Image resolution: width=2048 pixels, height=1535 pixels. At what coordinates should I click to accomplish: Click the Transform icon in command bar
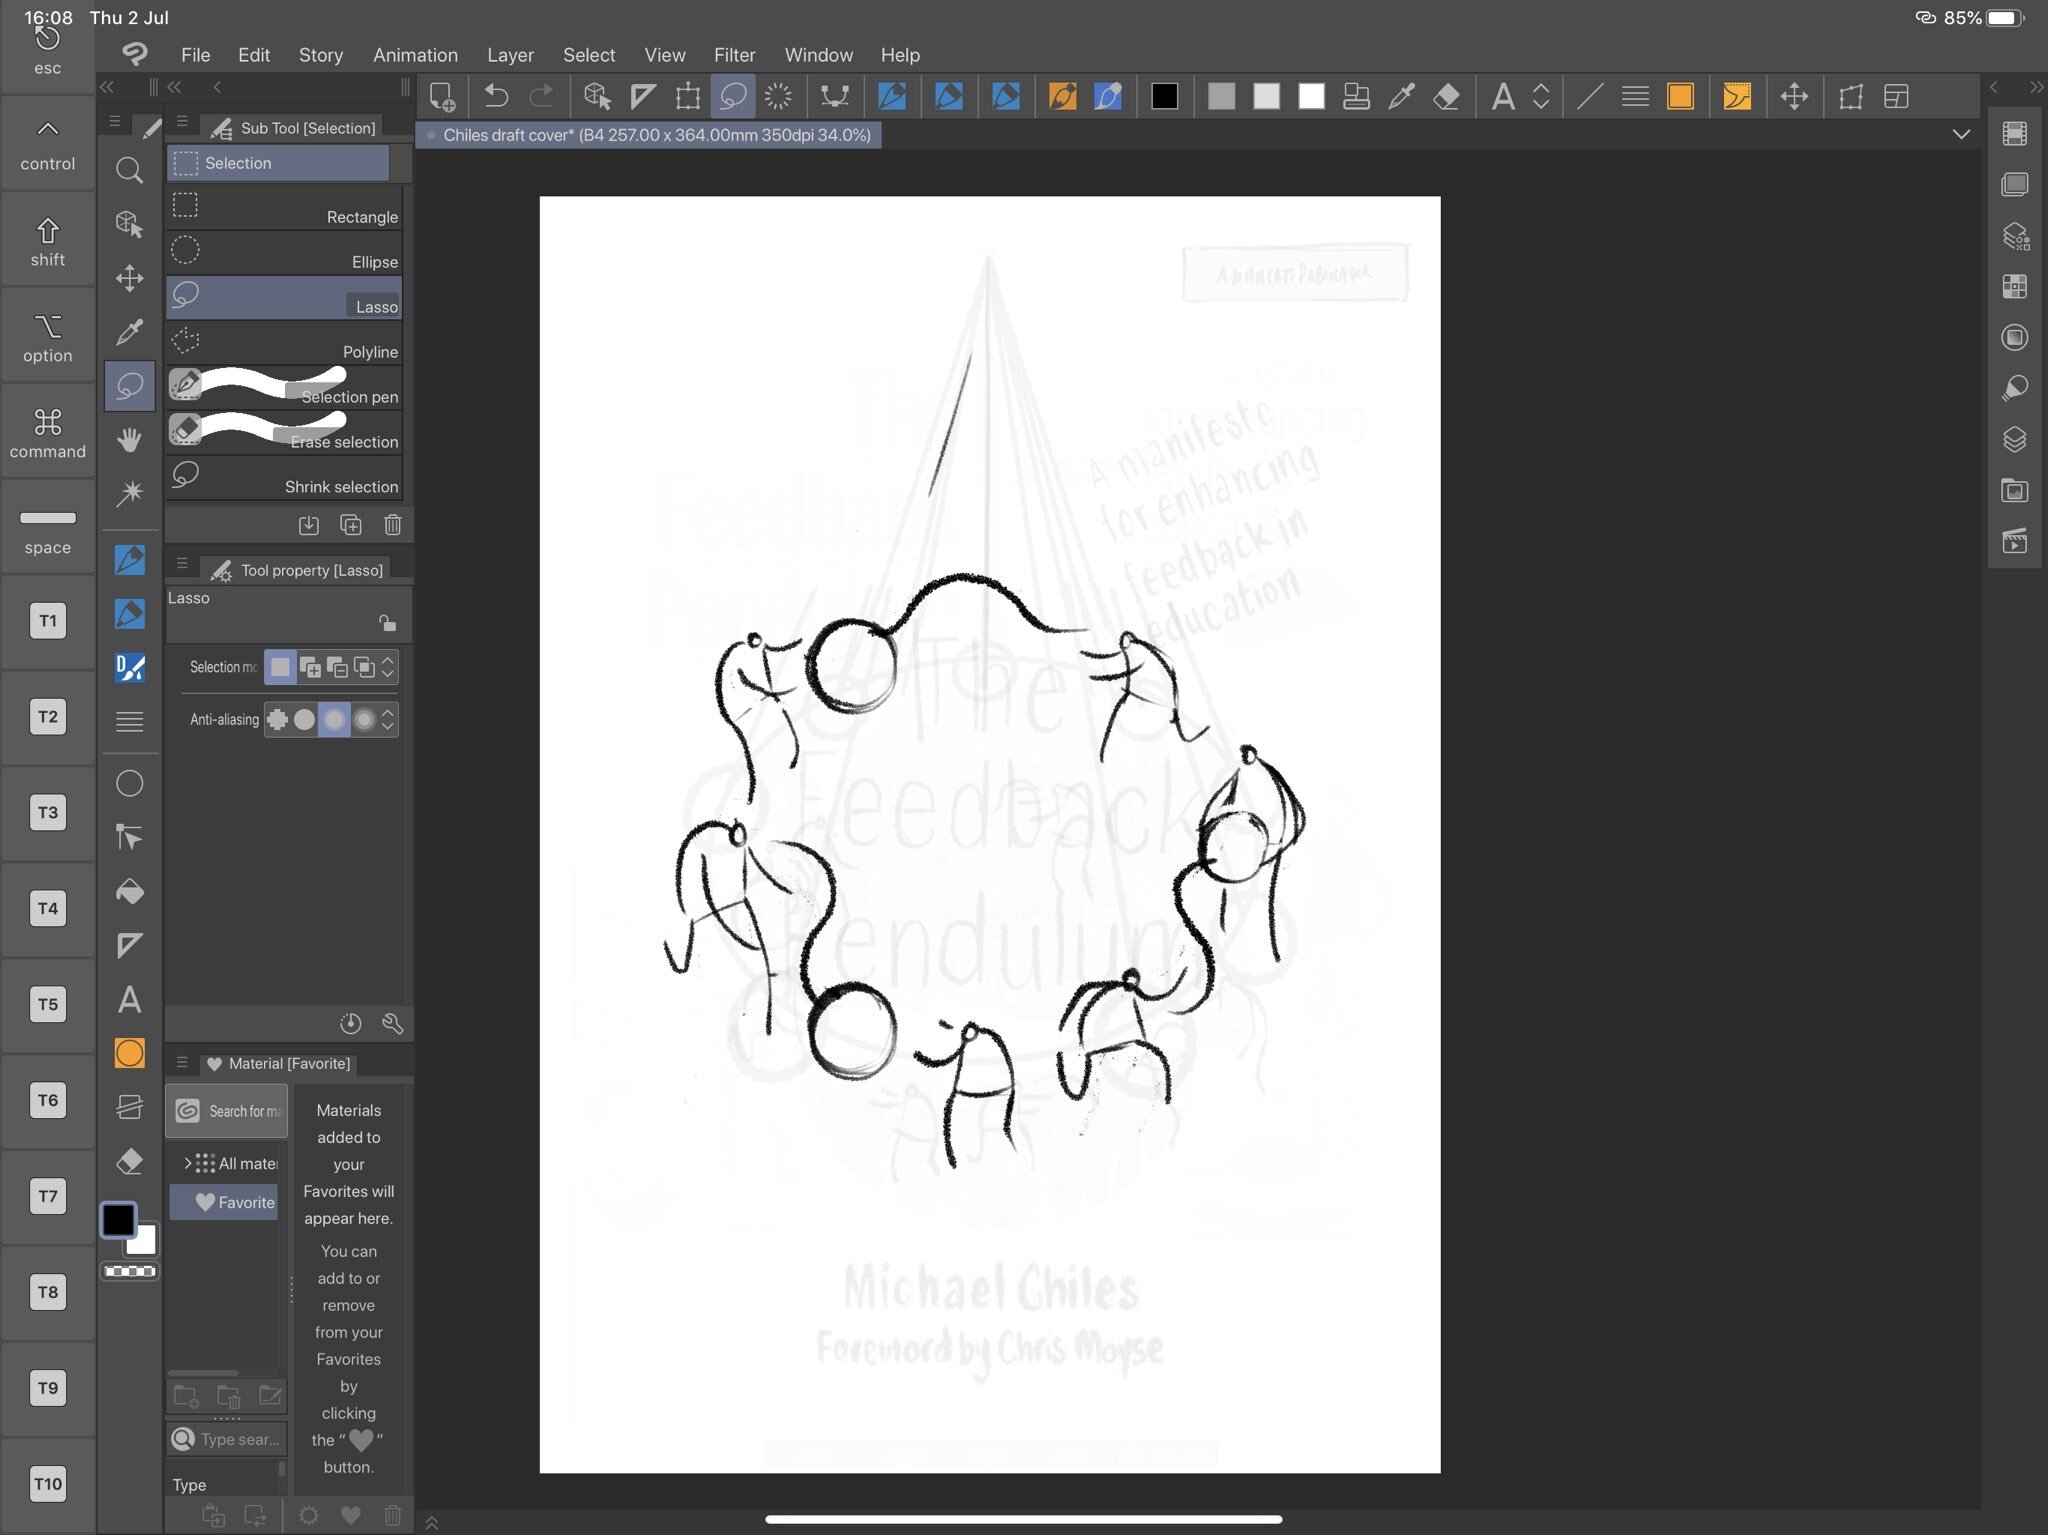coord(688,96)
